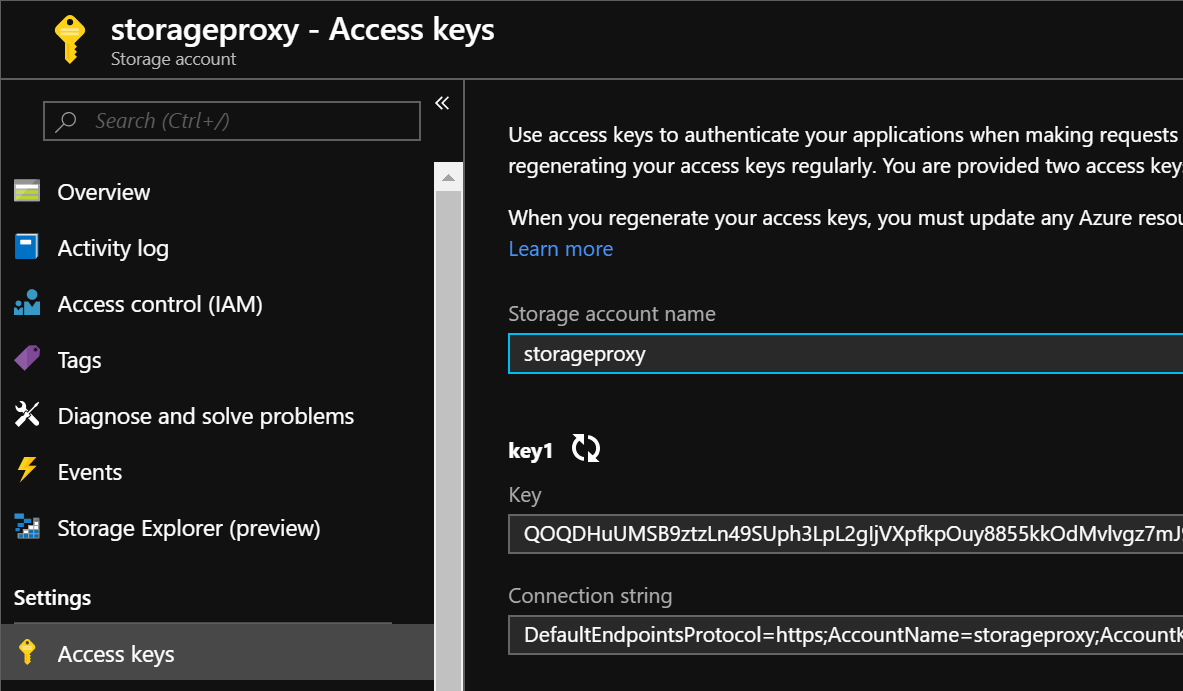Click the Access control (IAM) people icon
Image resolution: width=1183 pixels, height=691 pixels.
tap(27, 303)
